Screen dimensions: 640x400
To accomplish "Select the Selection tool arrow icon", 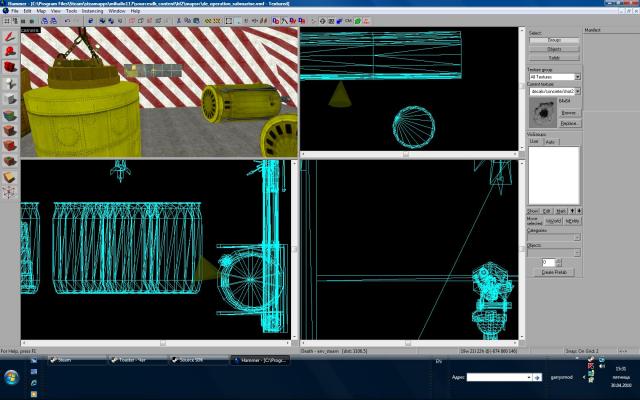I will point(9,37).
